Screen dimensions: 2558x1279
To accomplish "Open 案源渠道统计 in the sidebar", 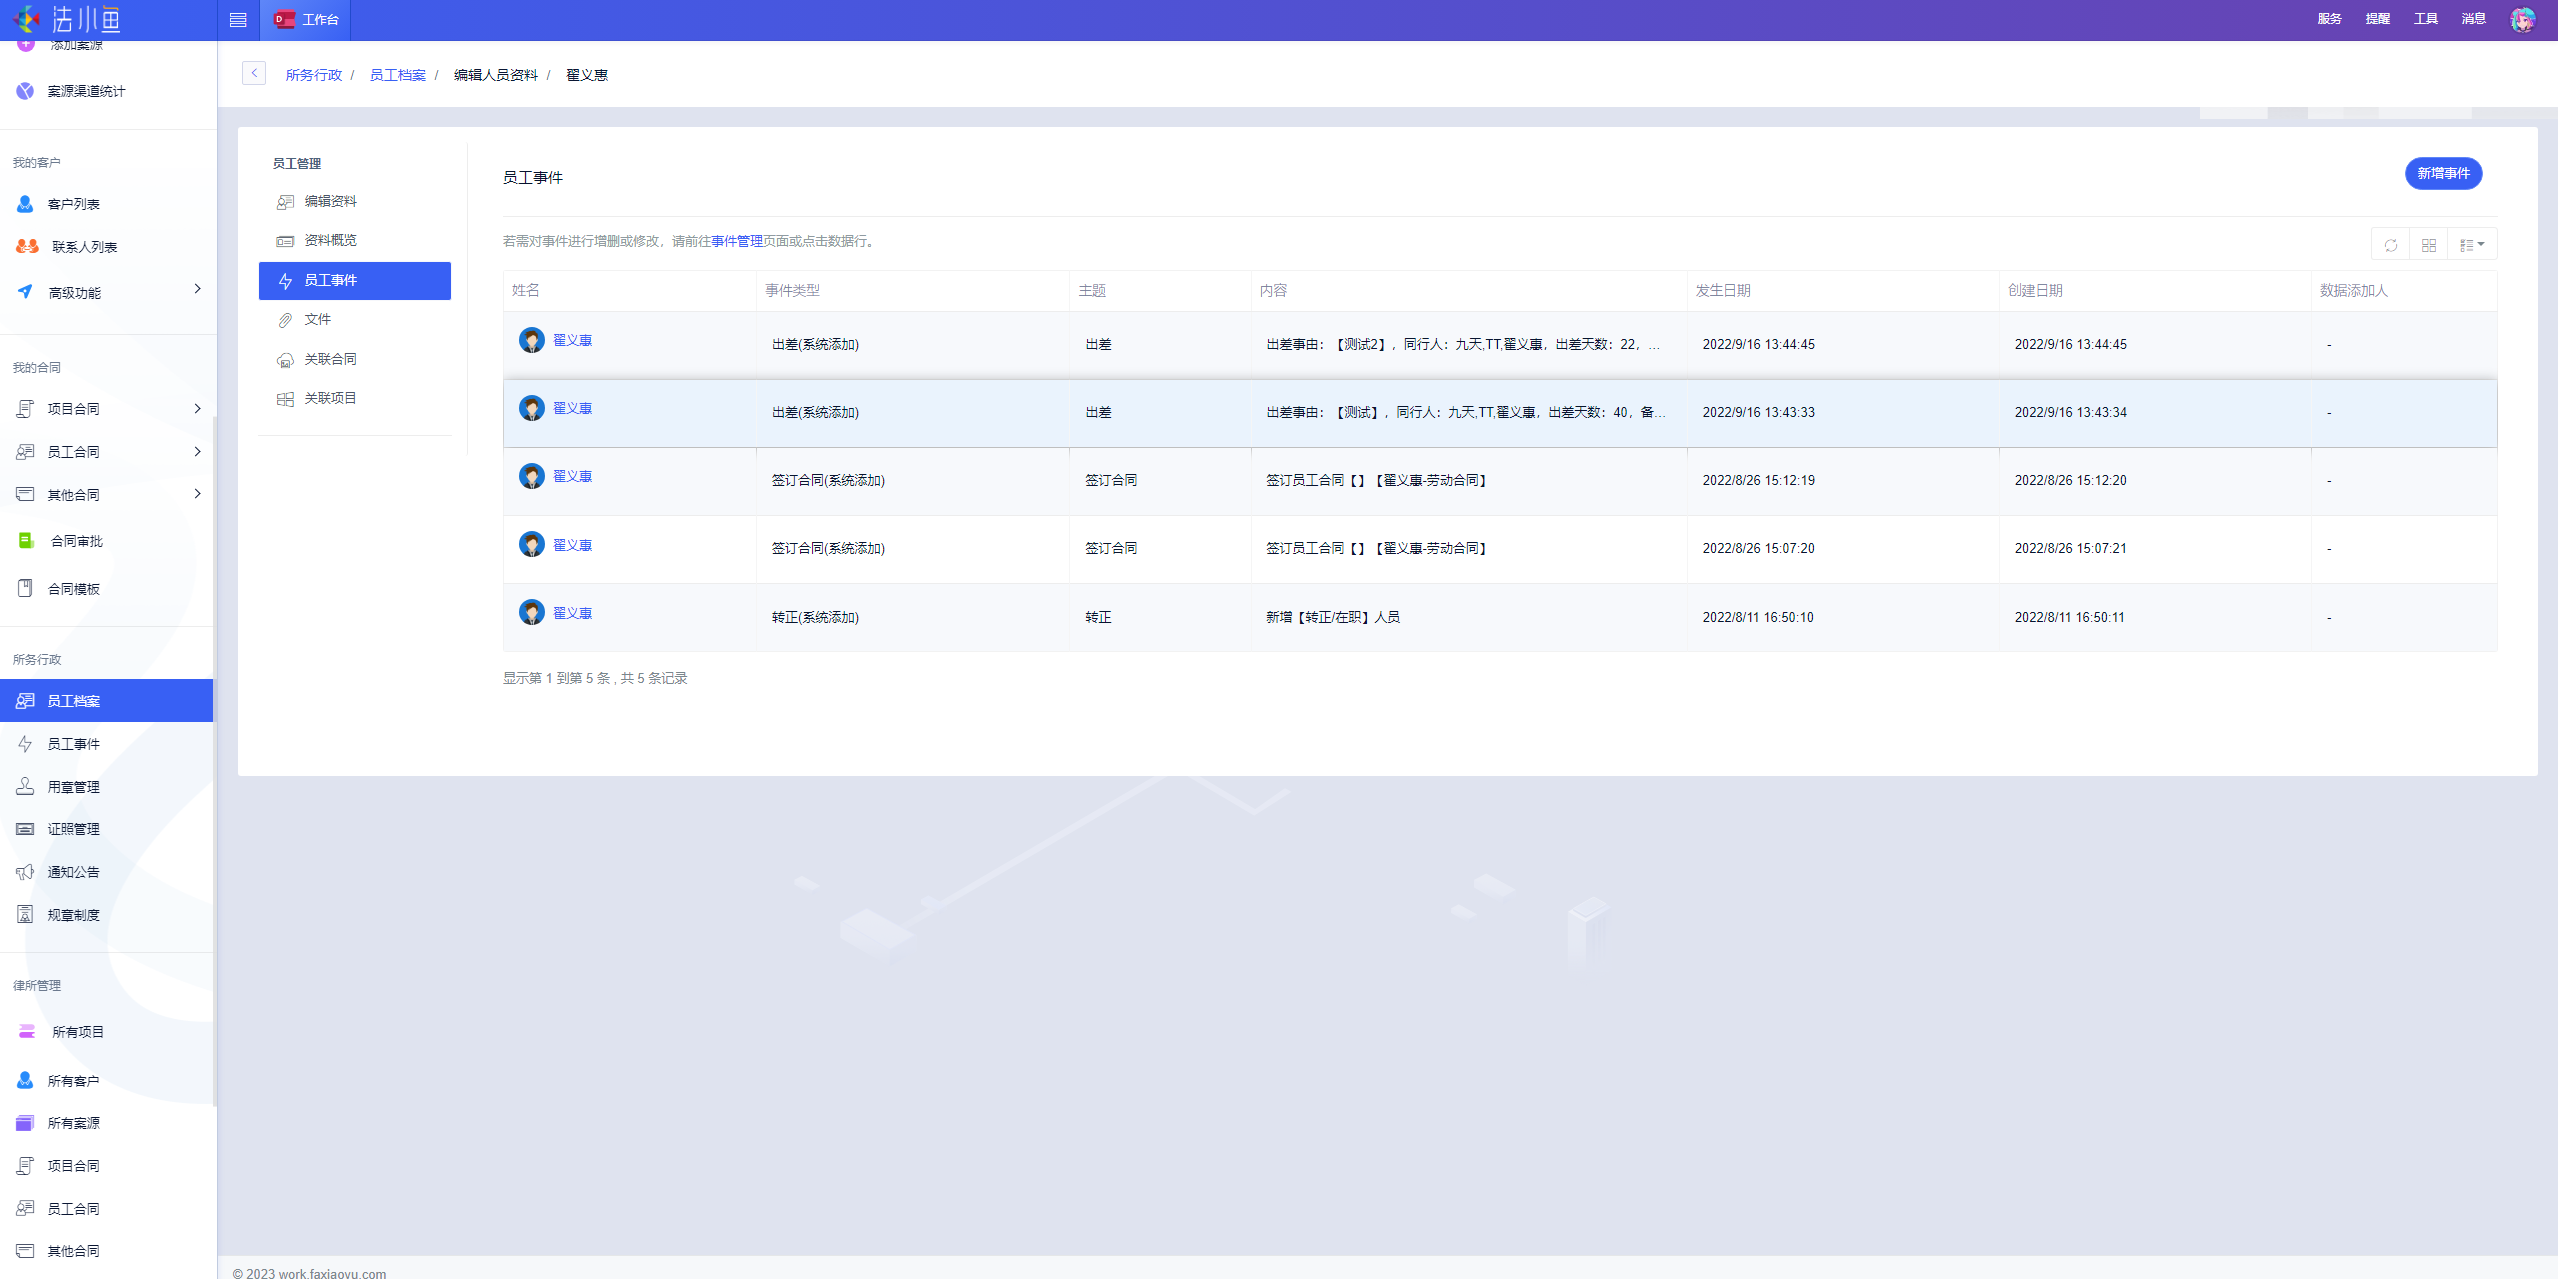I will click(86, 91).
